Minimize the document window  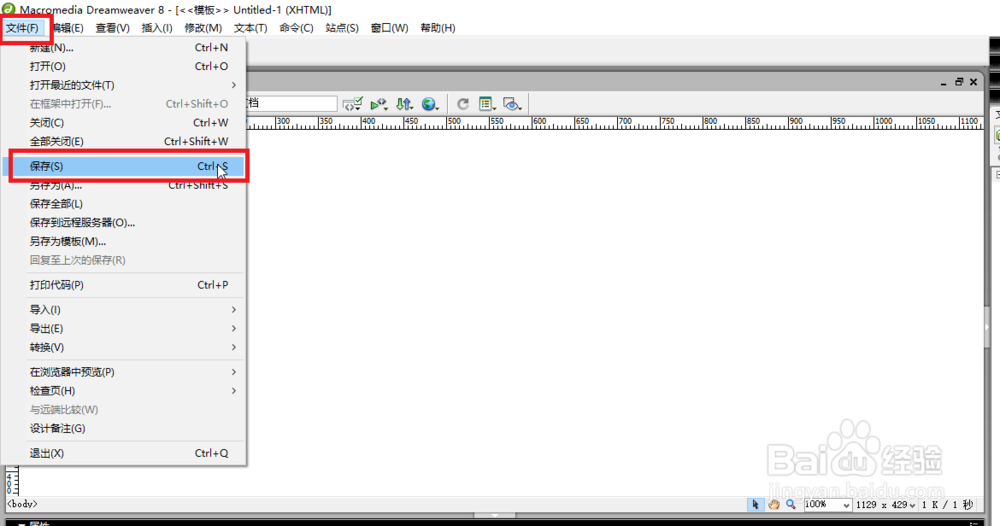(x=943, y=82)
